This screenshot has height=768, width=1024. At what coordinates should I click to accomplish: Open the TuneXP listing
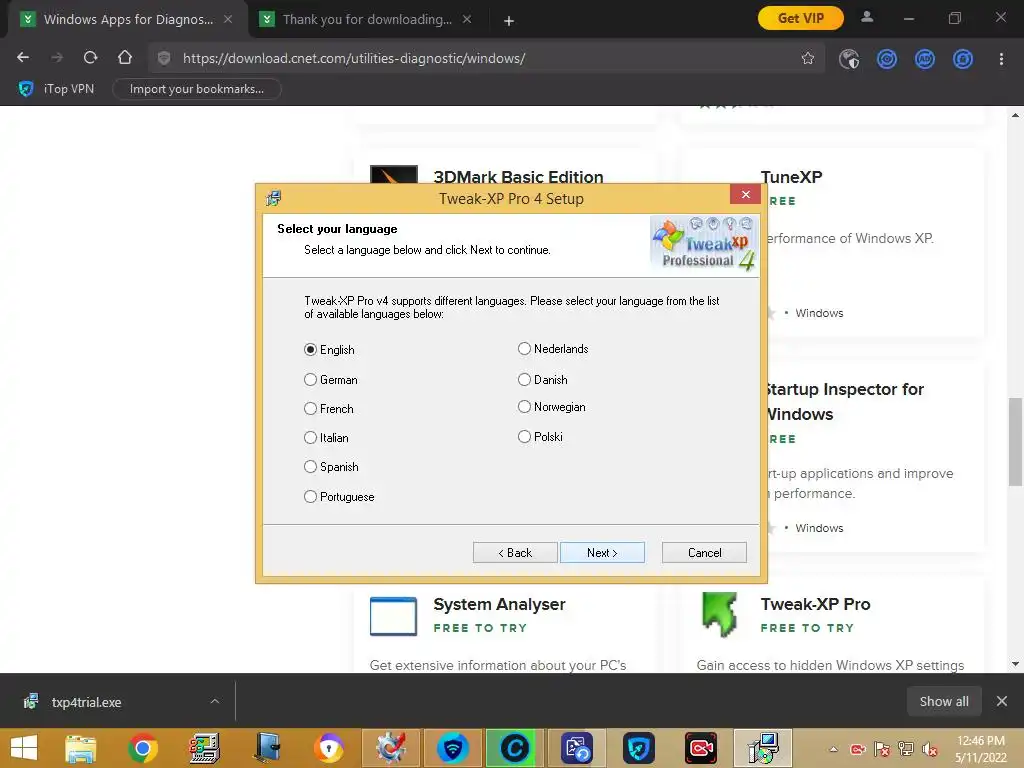pos(791,177)
